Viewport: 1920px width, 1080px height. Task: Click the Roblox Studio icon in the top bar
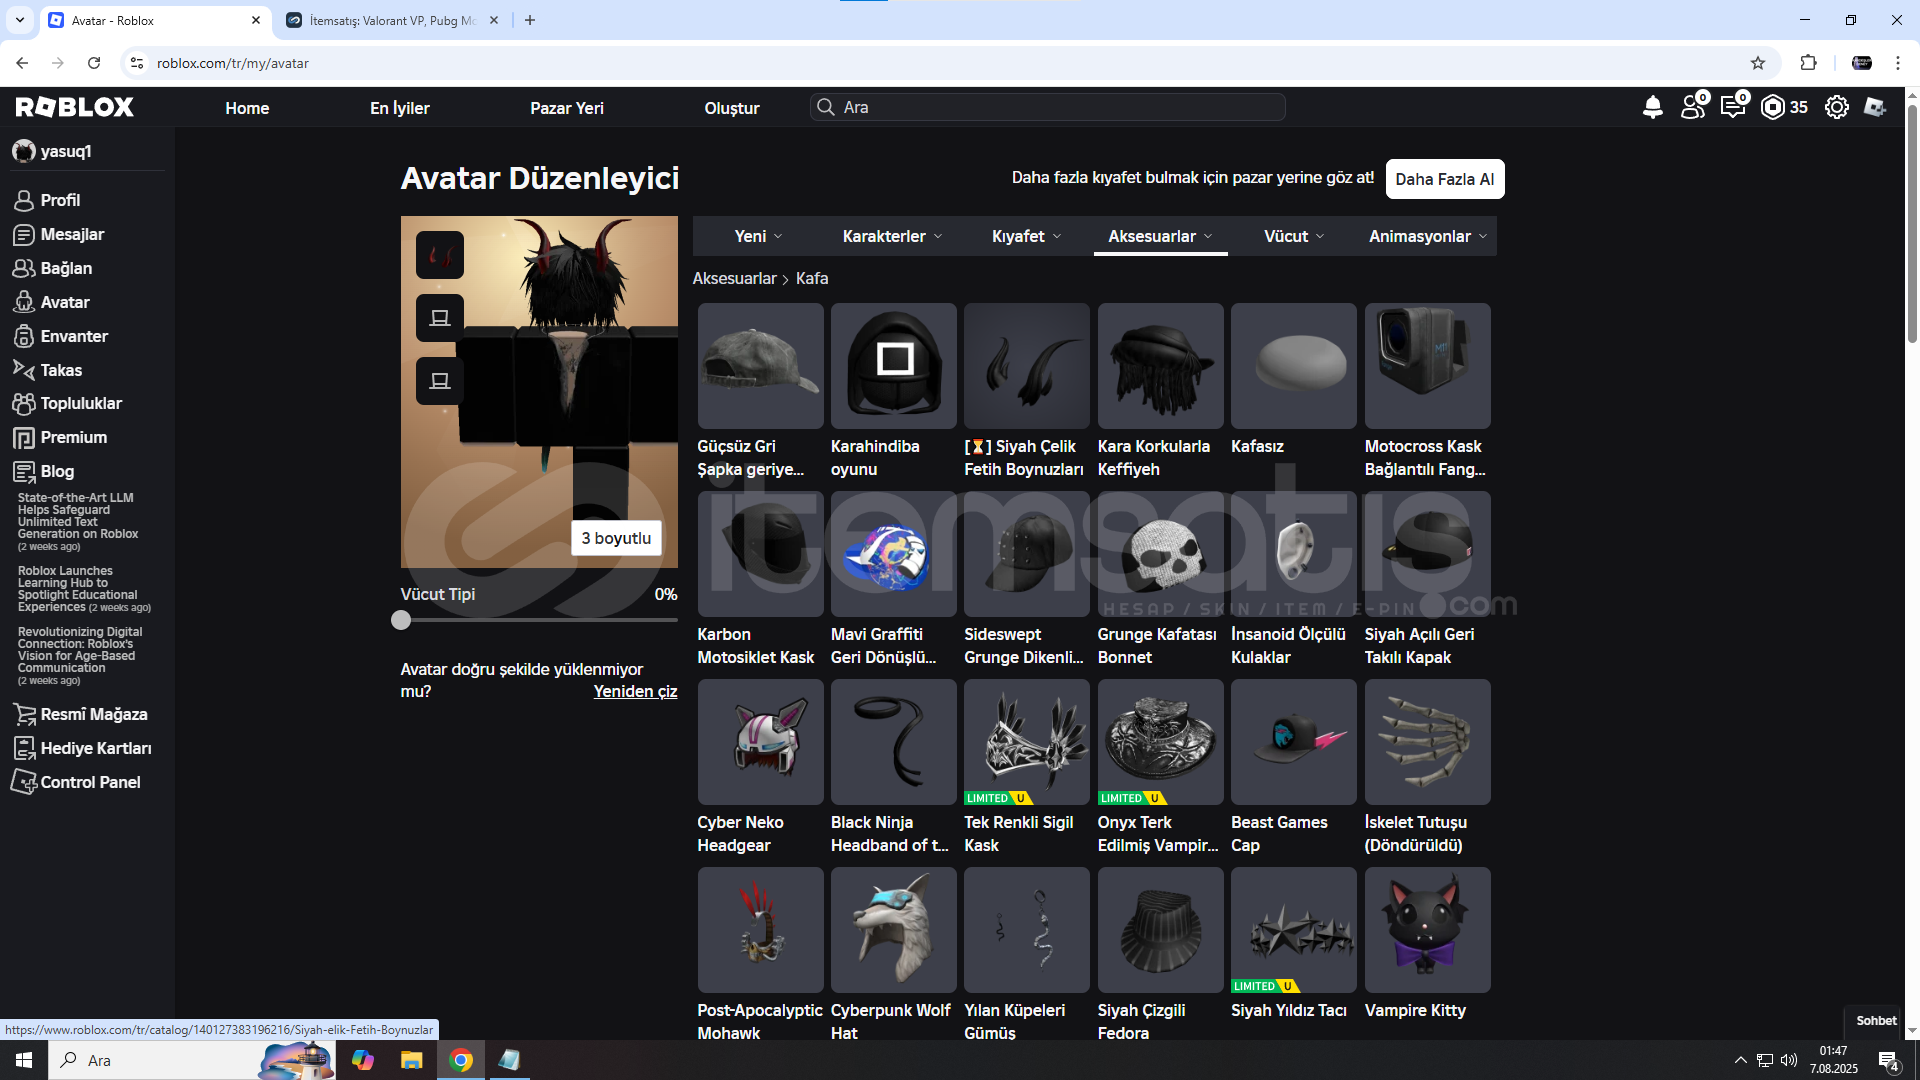coord(1875,107)
